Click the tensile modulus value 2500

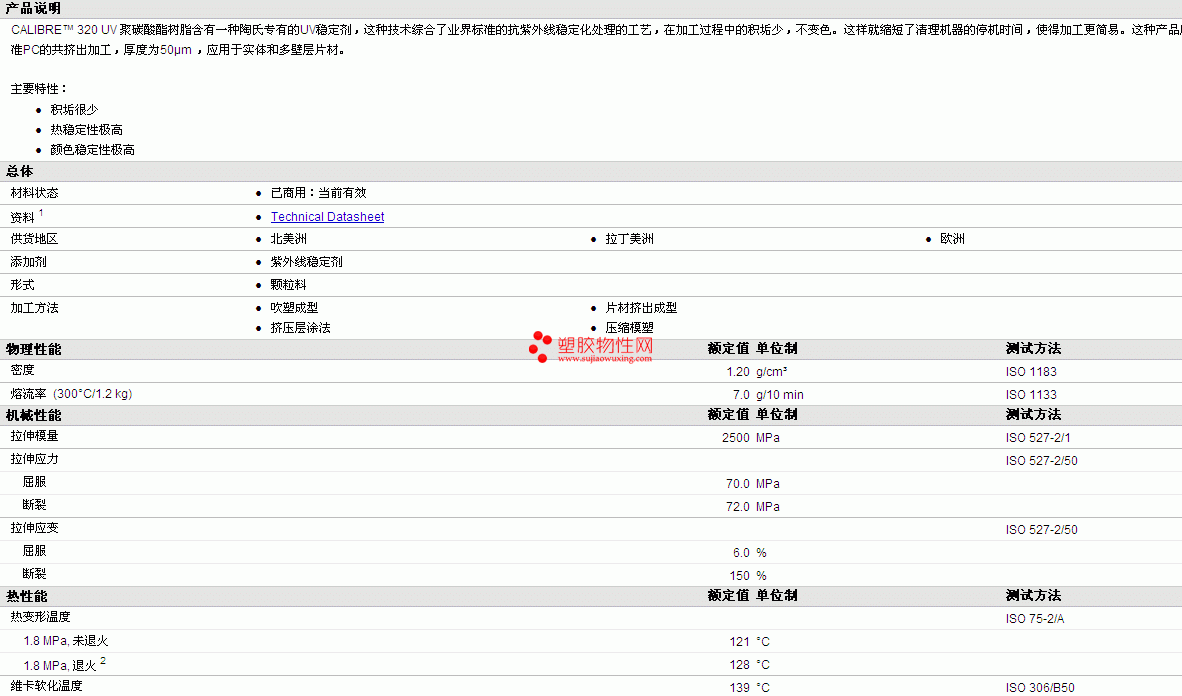(736, 438)
